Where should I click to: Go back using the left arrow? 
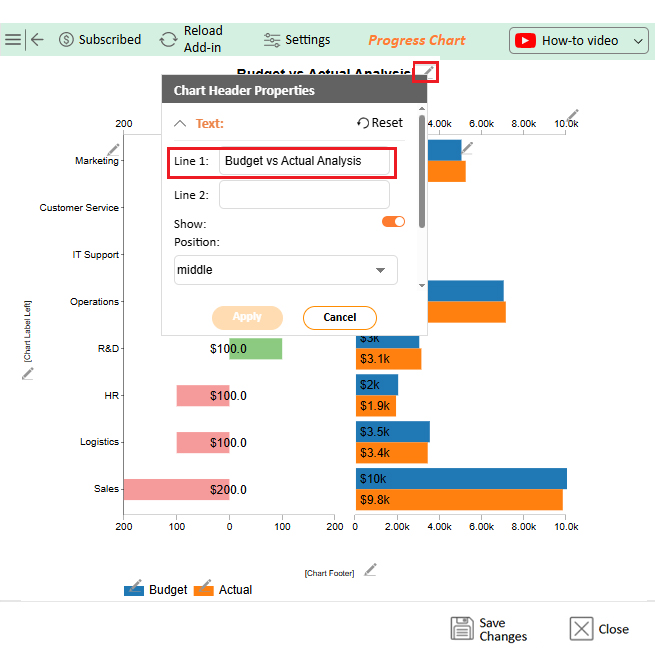[x=37, y=40]
